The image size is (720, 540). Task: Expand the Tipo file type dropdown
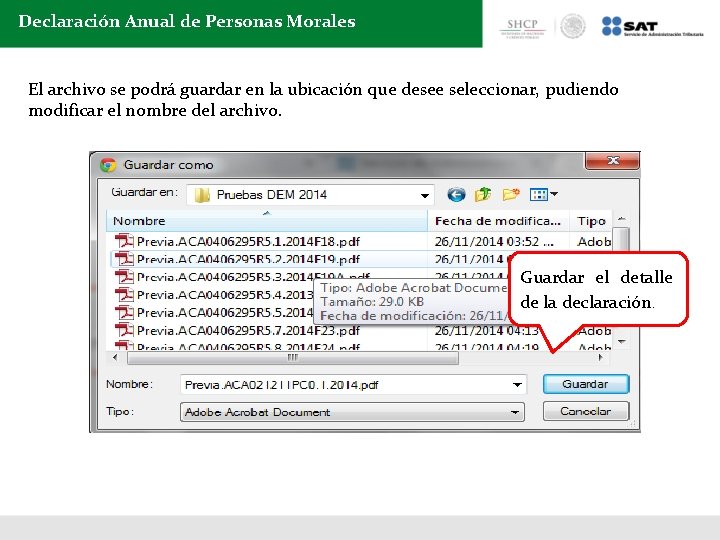point(515,412)
